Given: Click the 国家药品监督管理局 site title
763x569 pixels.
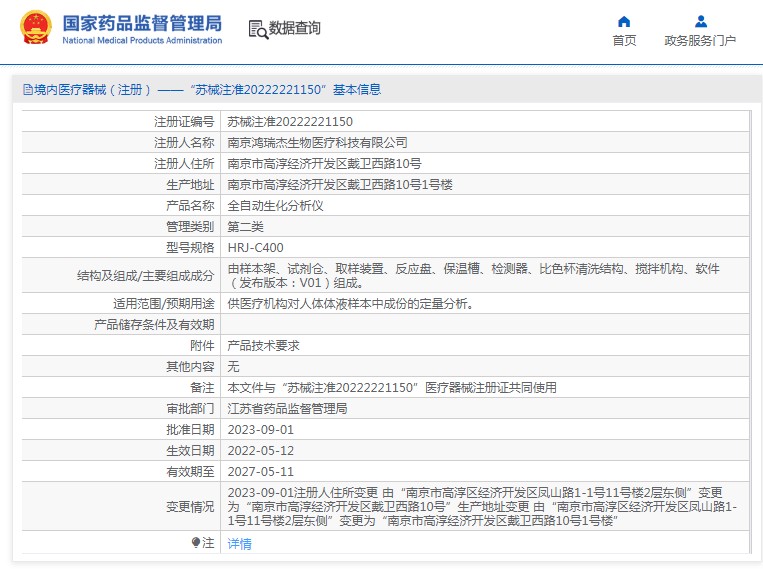Looking at the screenshot, I should 142,23.
